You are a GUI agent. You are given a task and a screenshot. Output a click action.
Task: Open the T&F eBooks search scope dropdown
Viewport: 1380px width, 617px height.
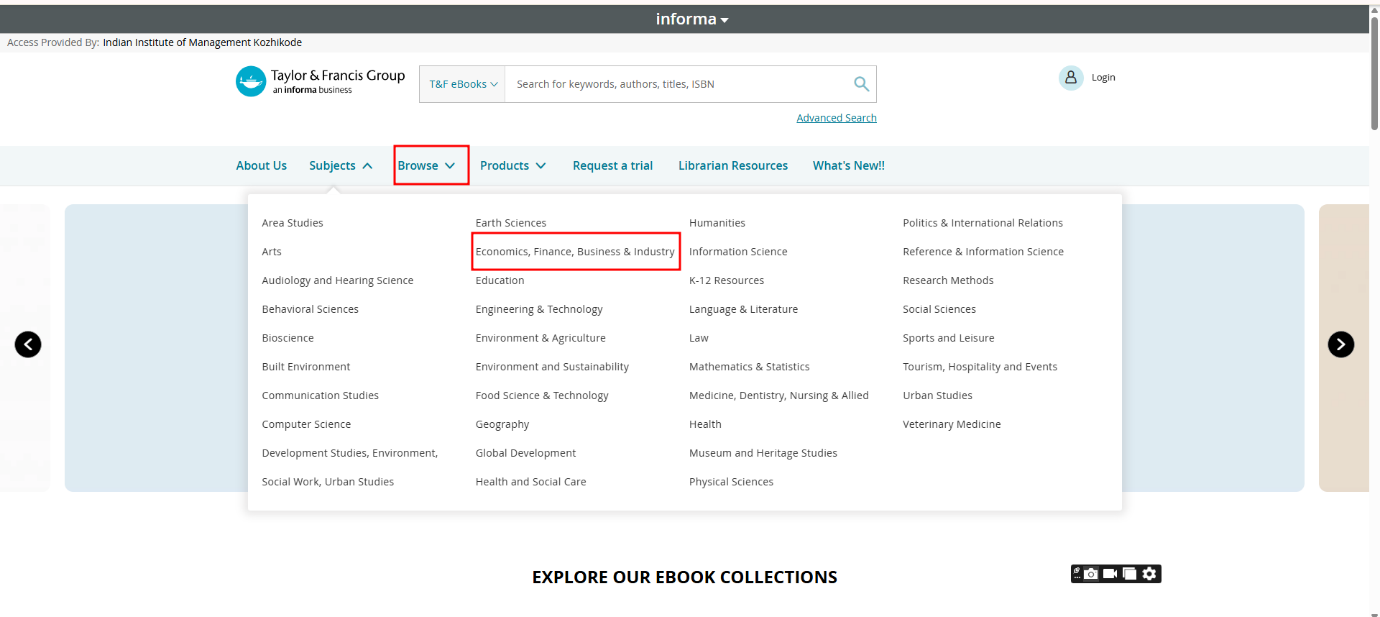pyautogui.click(x=463, y=84)
